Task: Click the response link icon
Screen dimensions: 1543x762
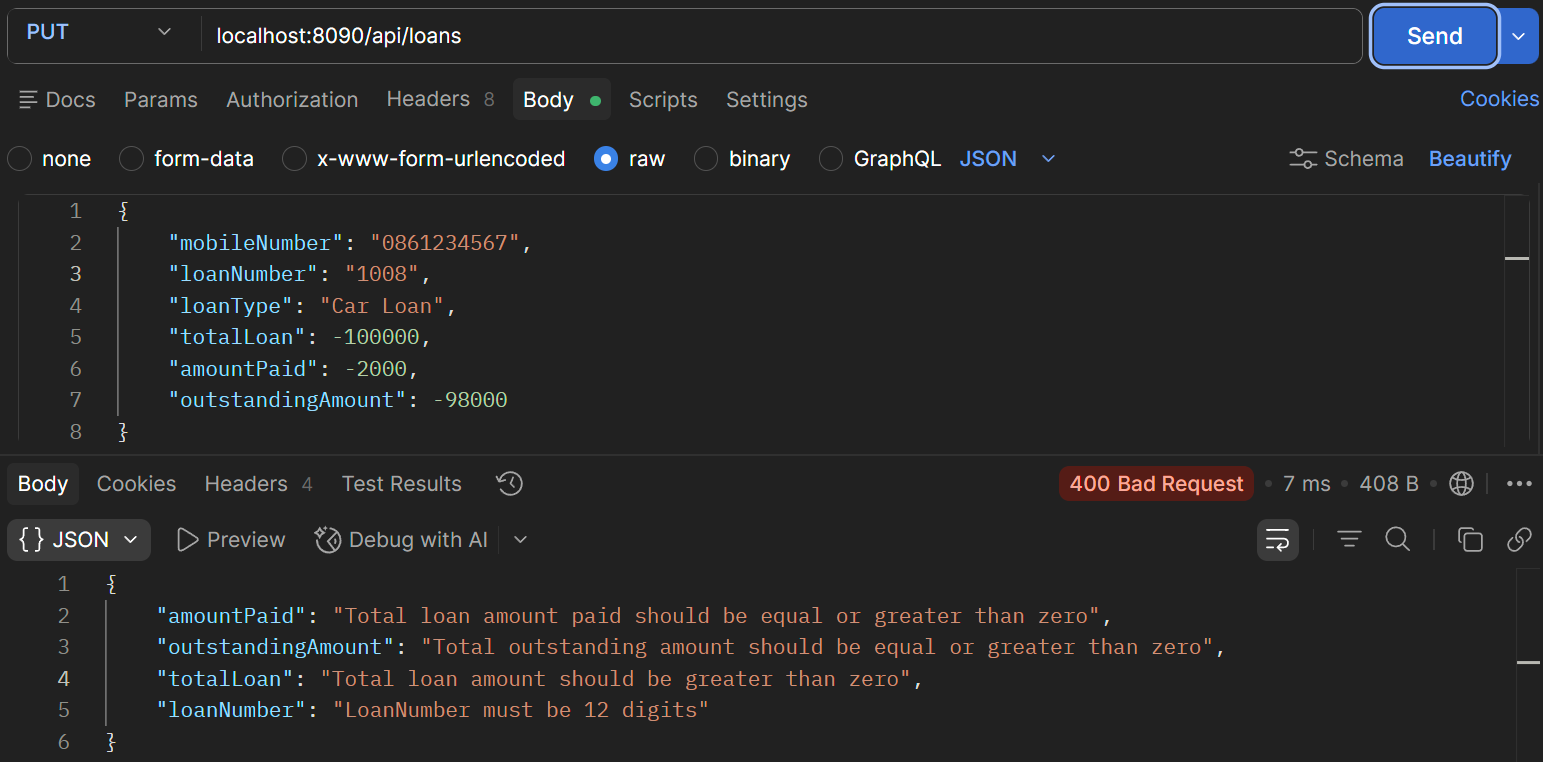Action: pyautogui.click(x=1519, y=540)
